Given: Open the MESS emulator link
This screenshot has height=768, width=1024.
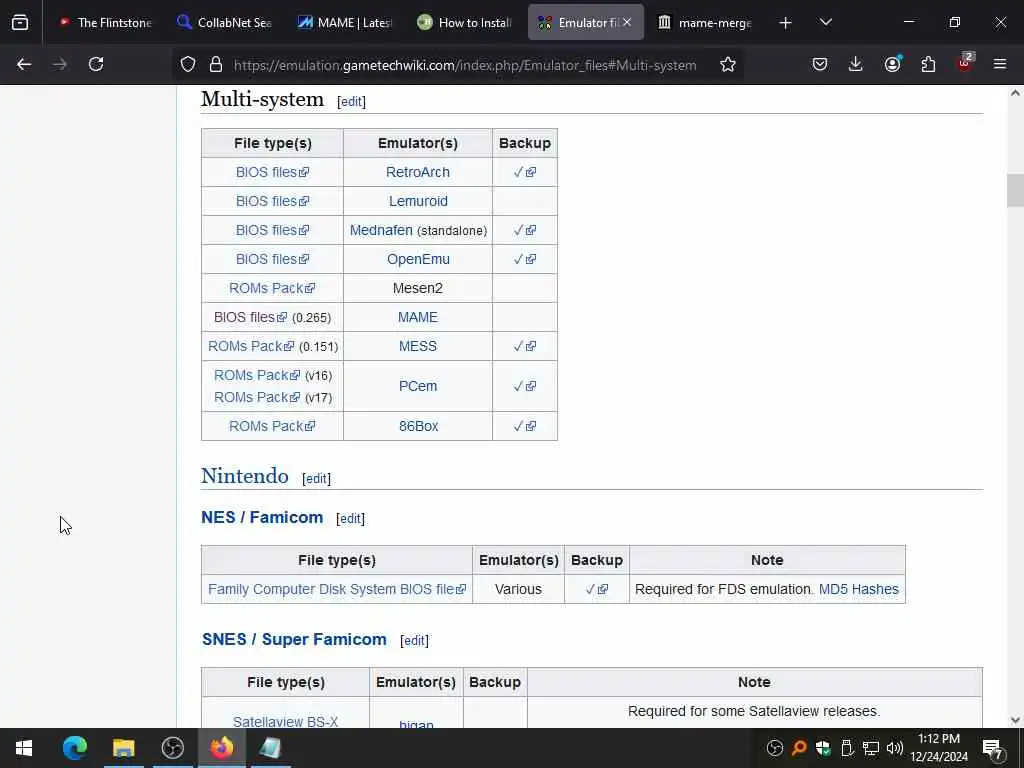Looking at the screenshot, I should coord(418,346).
